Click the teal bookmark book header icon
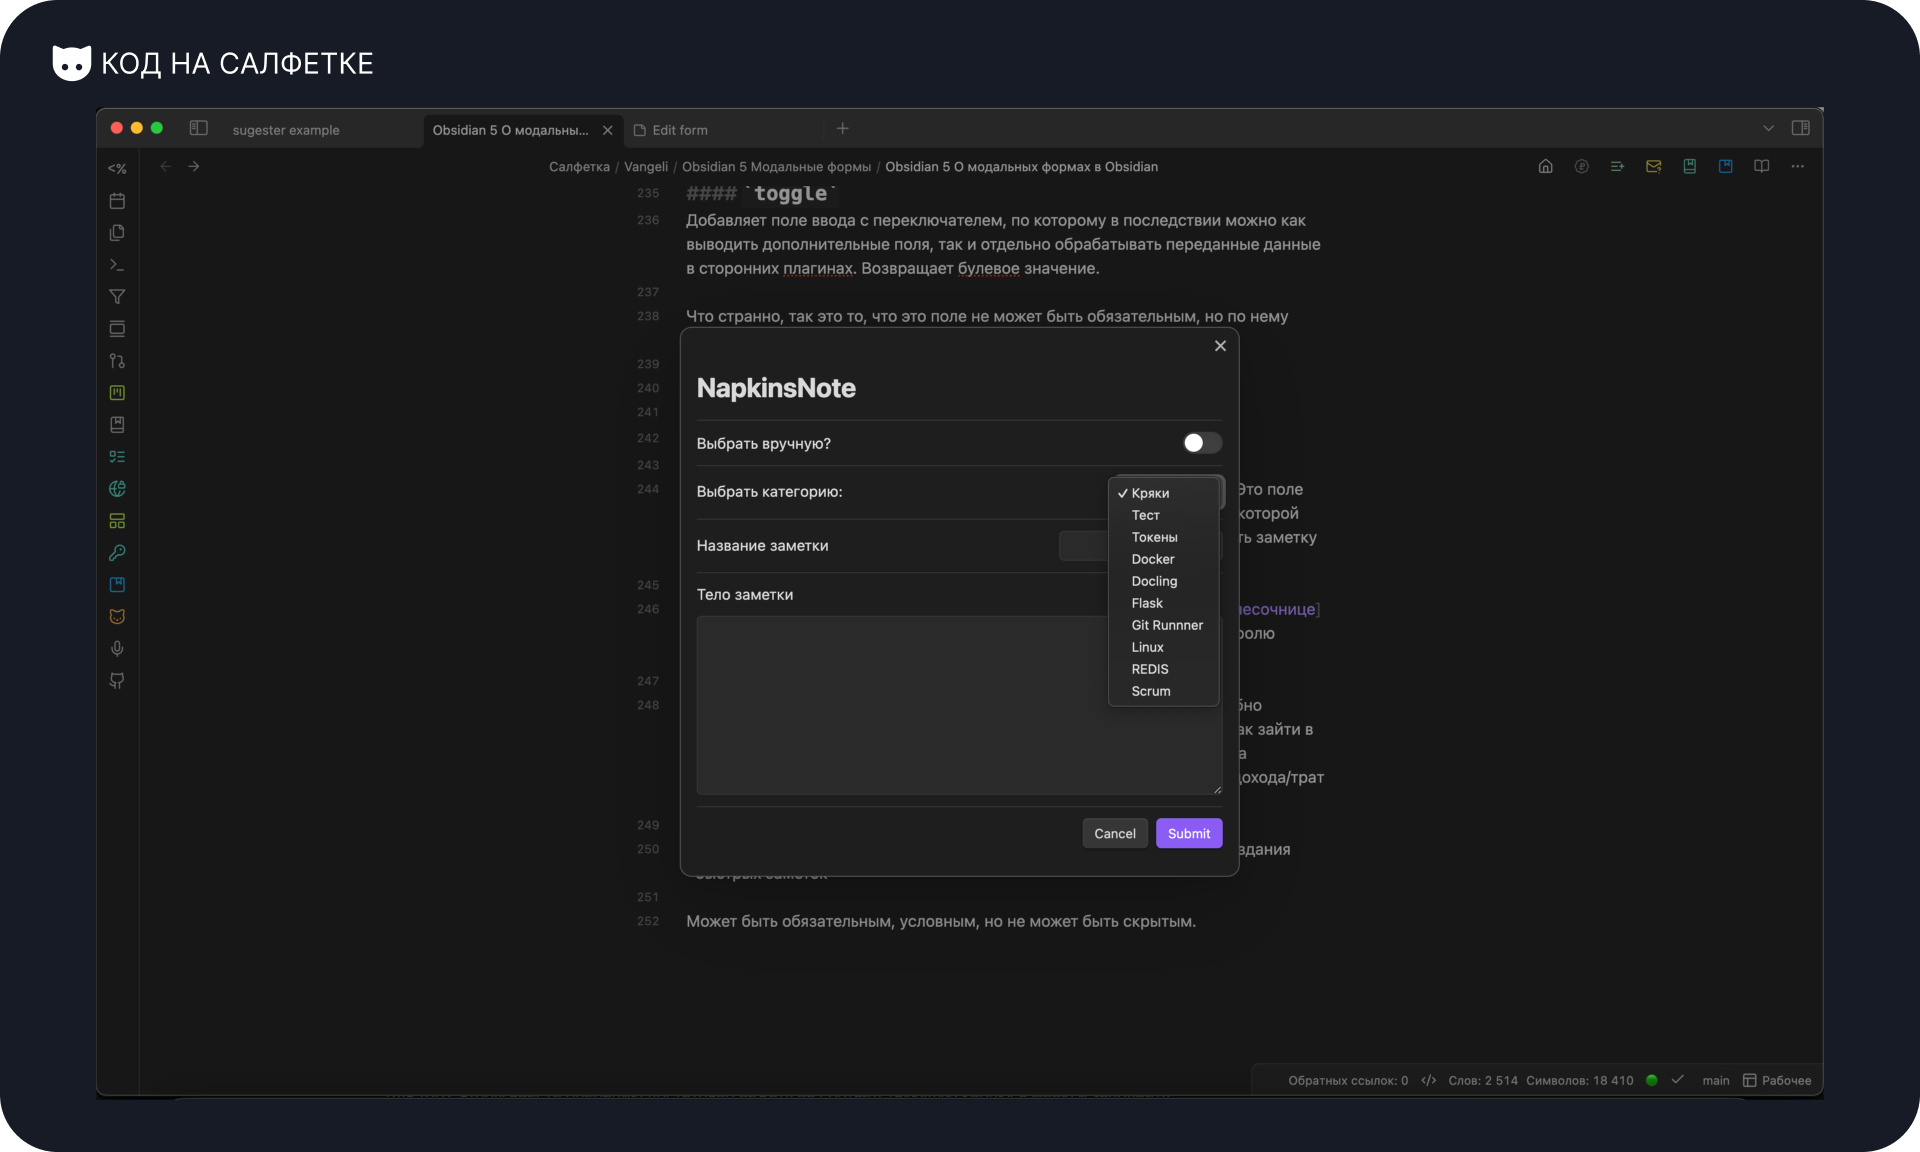Image resolution: width=1920 pixels, height=1152 pixels. (1690, 166)
